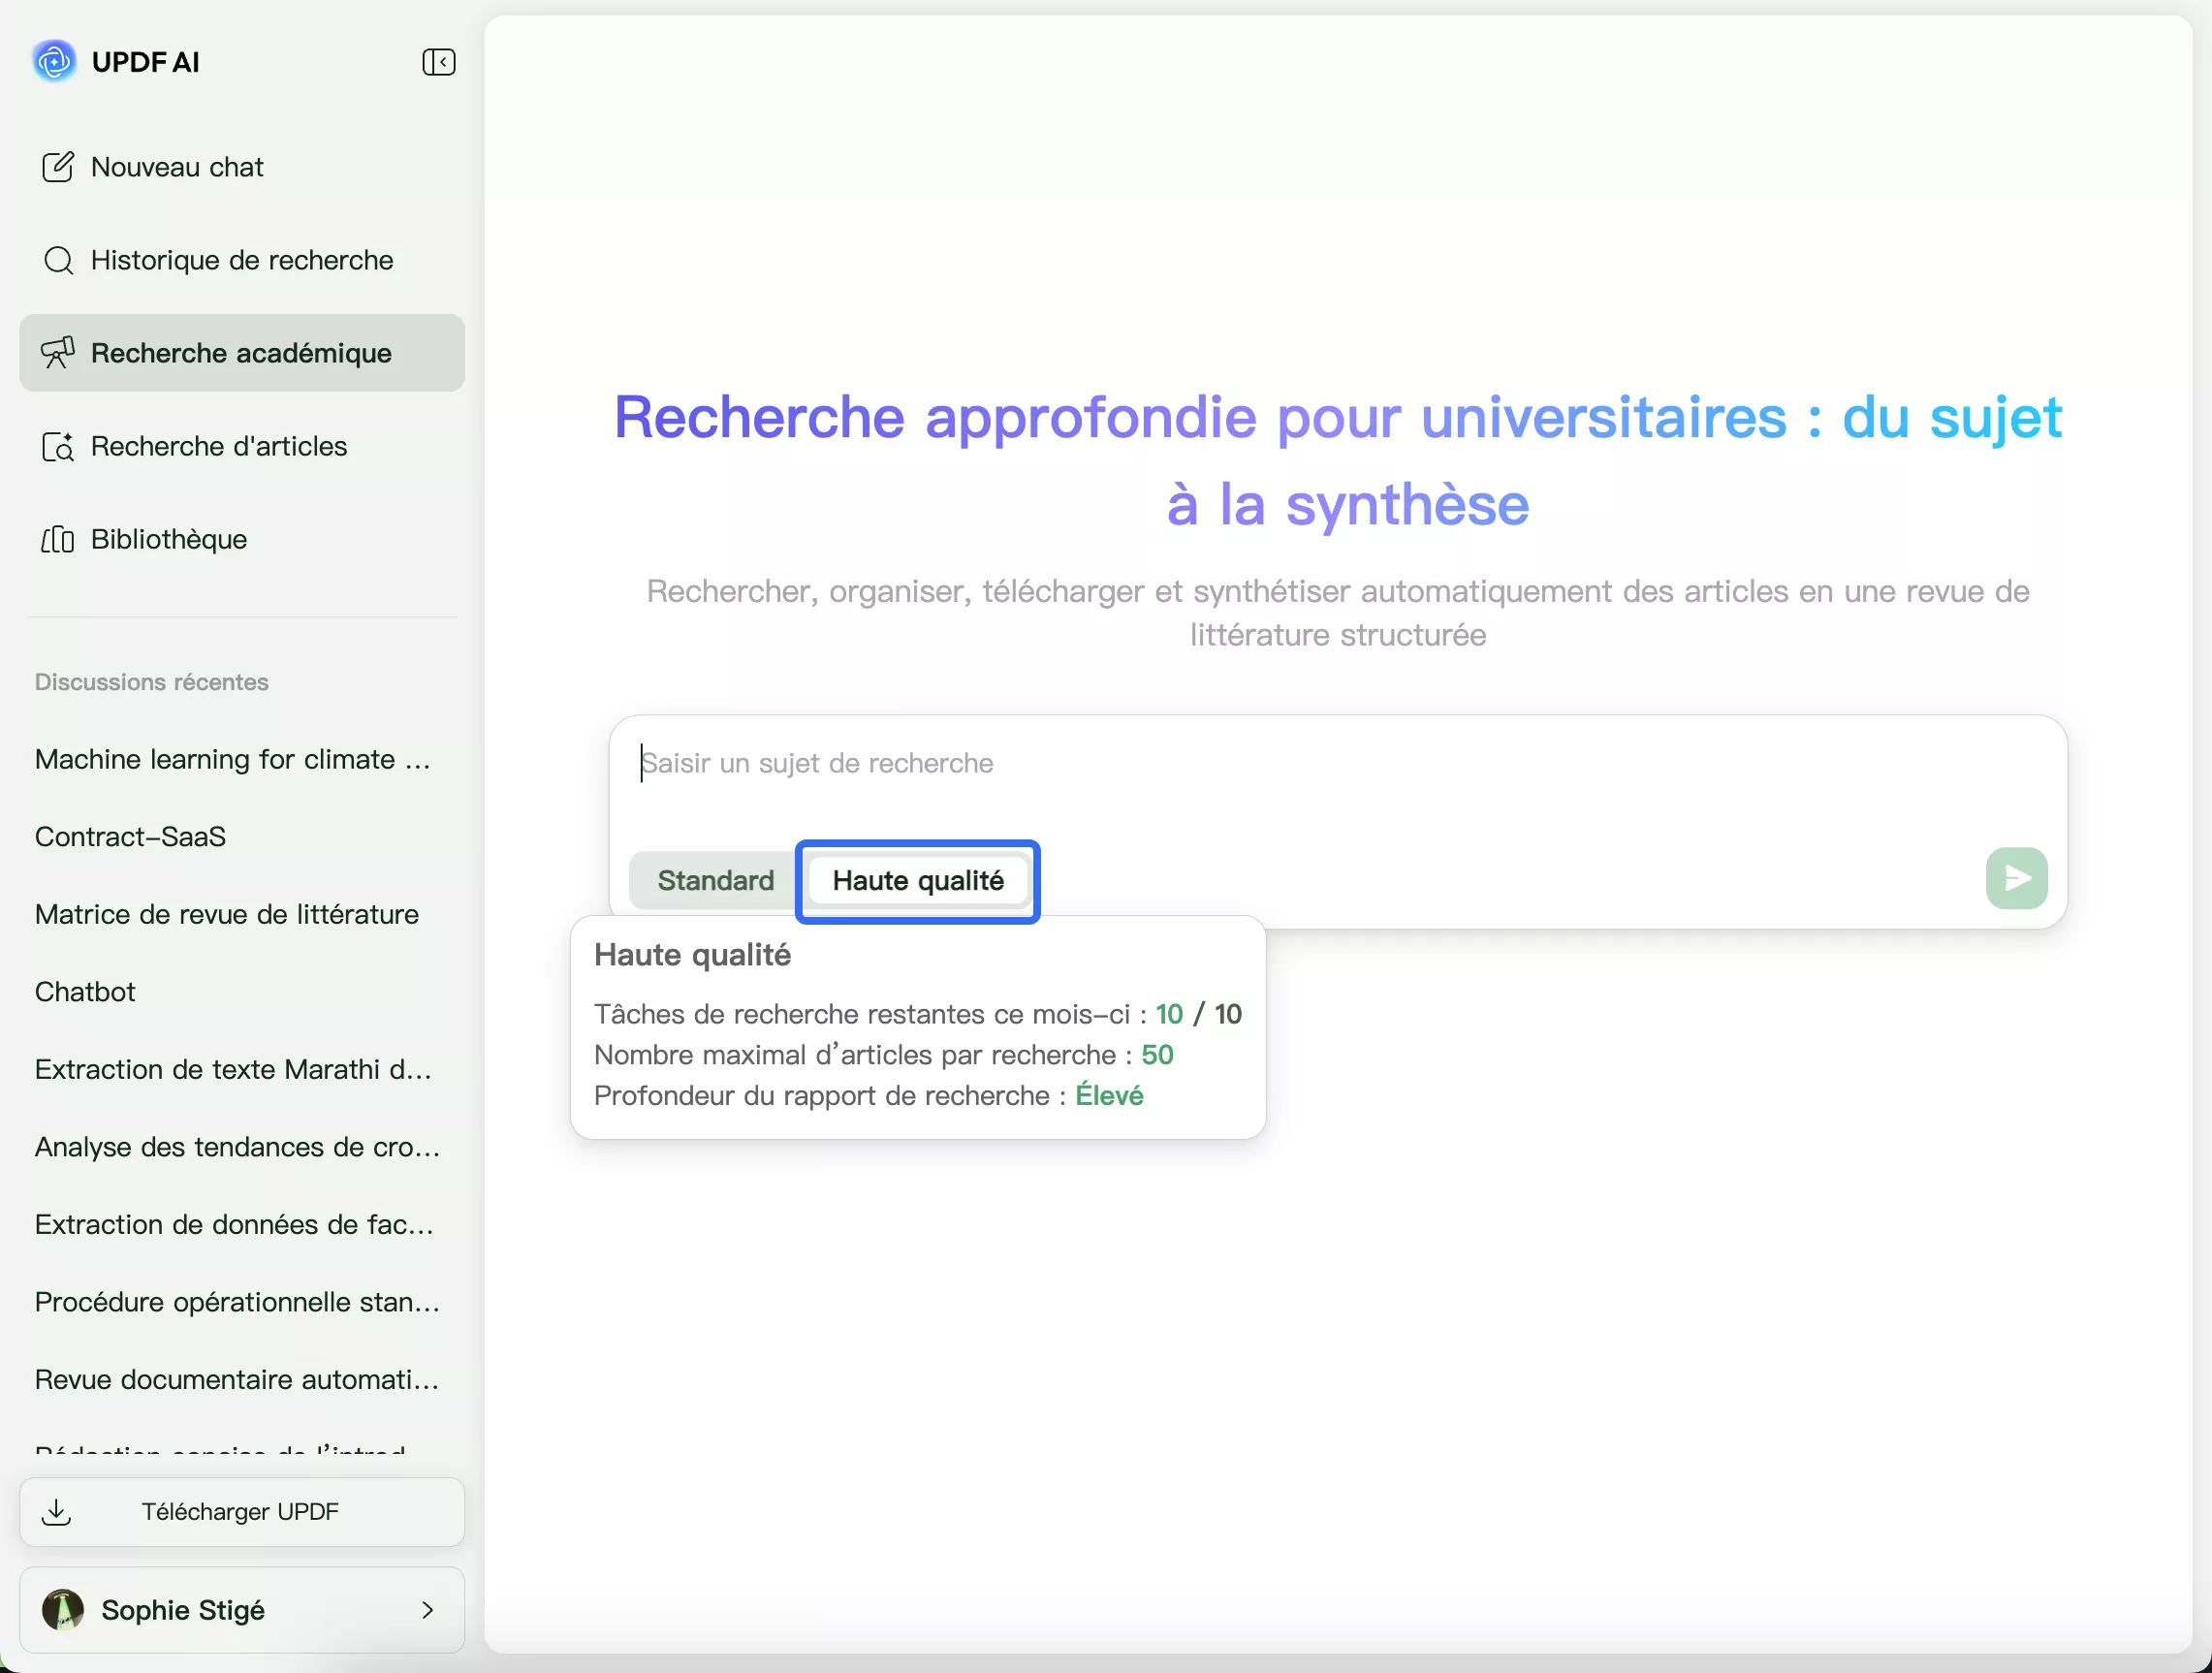
Task: Collapse the sidebar with the arrow icon
Action: tap(438, 62)
